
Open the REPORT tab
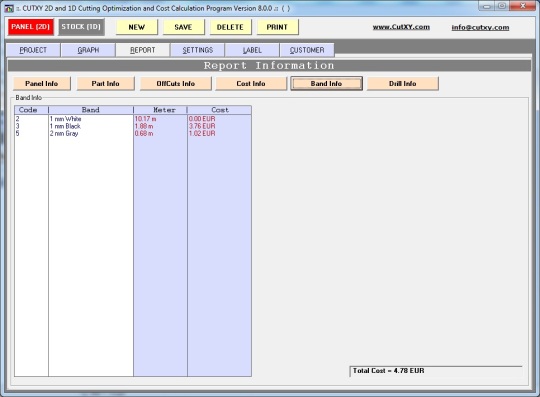[143, 50]
